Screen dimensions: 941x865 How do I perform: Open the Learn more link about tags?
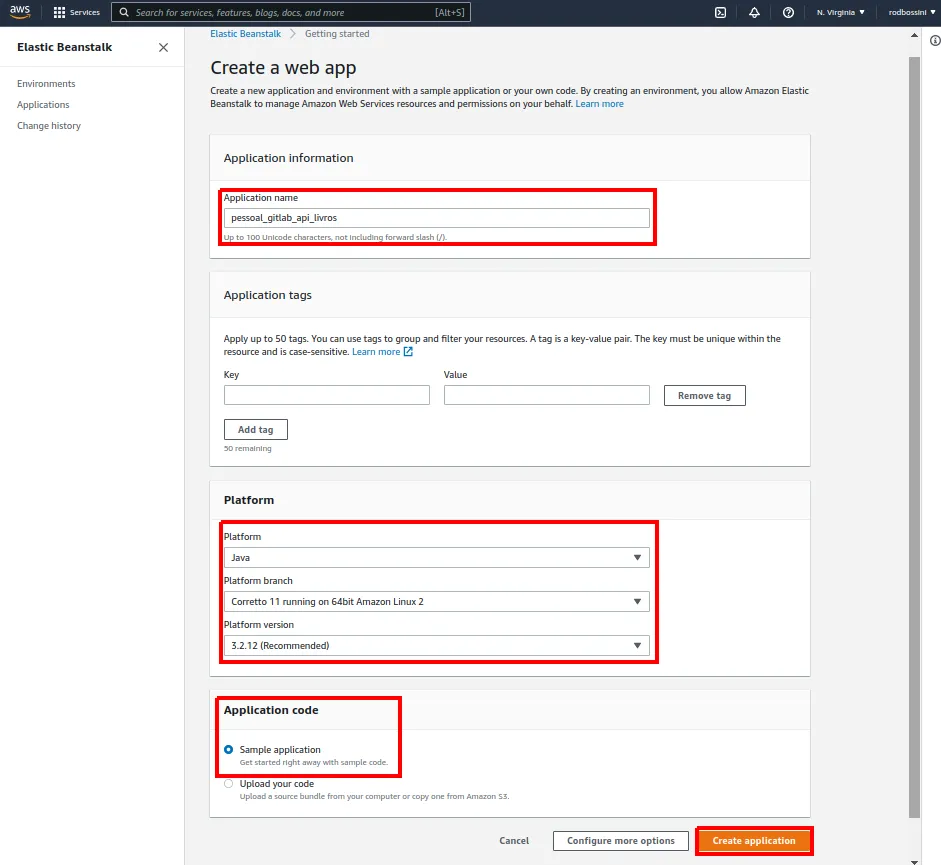click(x=376, y=352)
